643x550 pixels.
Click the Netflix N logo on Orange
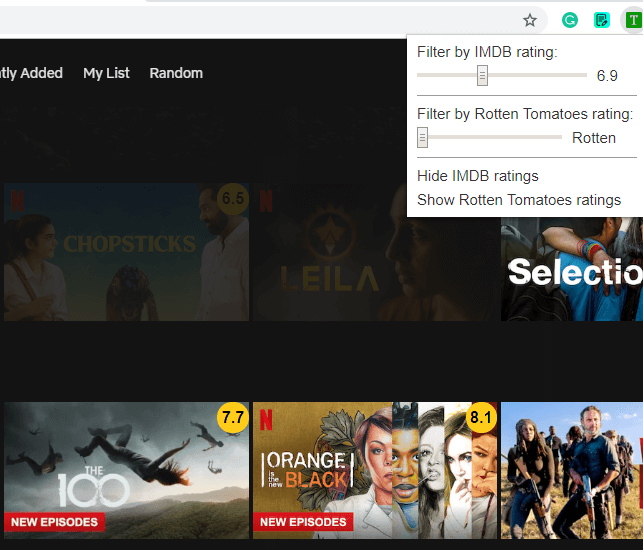pos(266,420)
